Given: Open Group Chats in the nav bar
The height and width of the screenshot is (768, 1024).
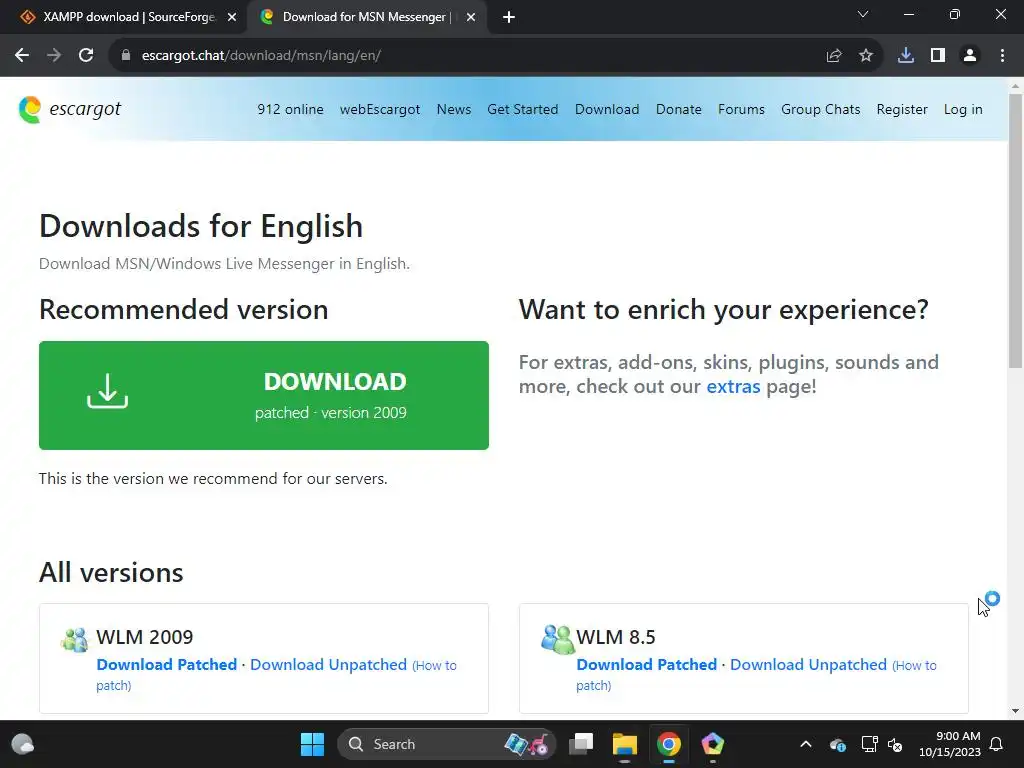Looking at the screenshot, I should tap(820, 109).
